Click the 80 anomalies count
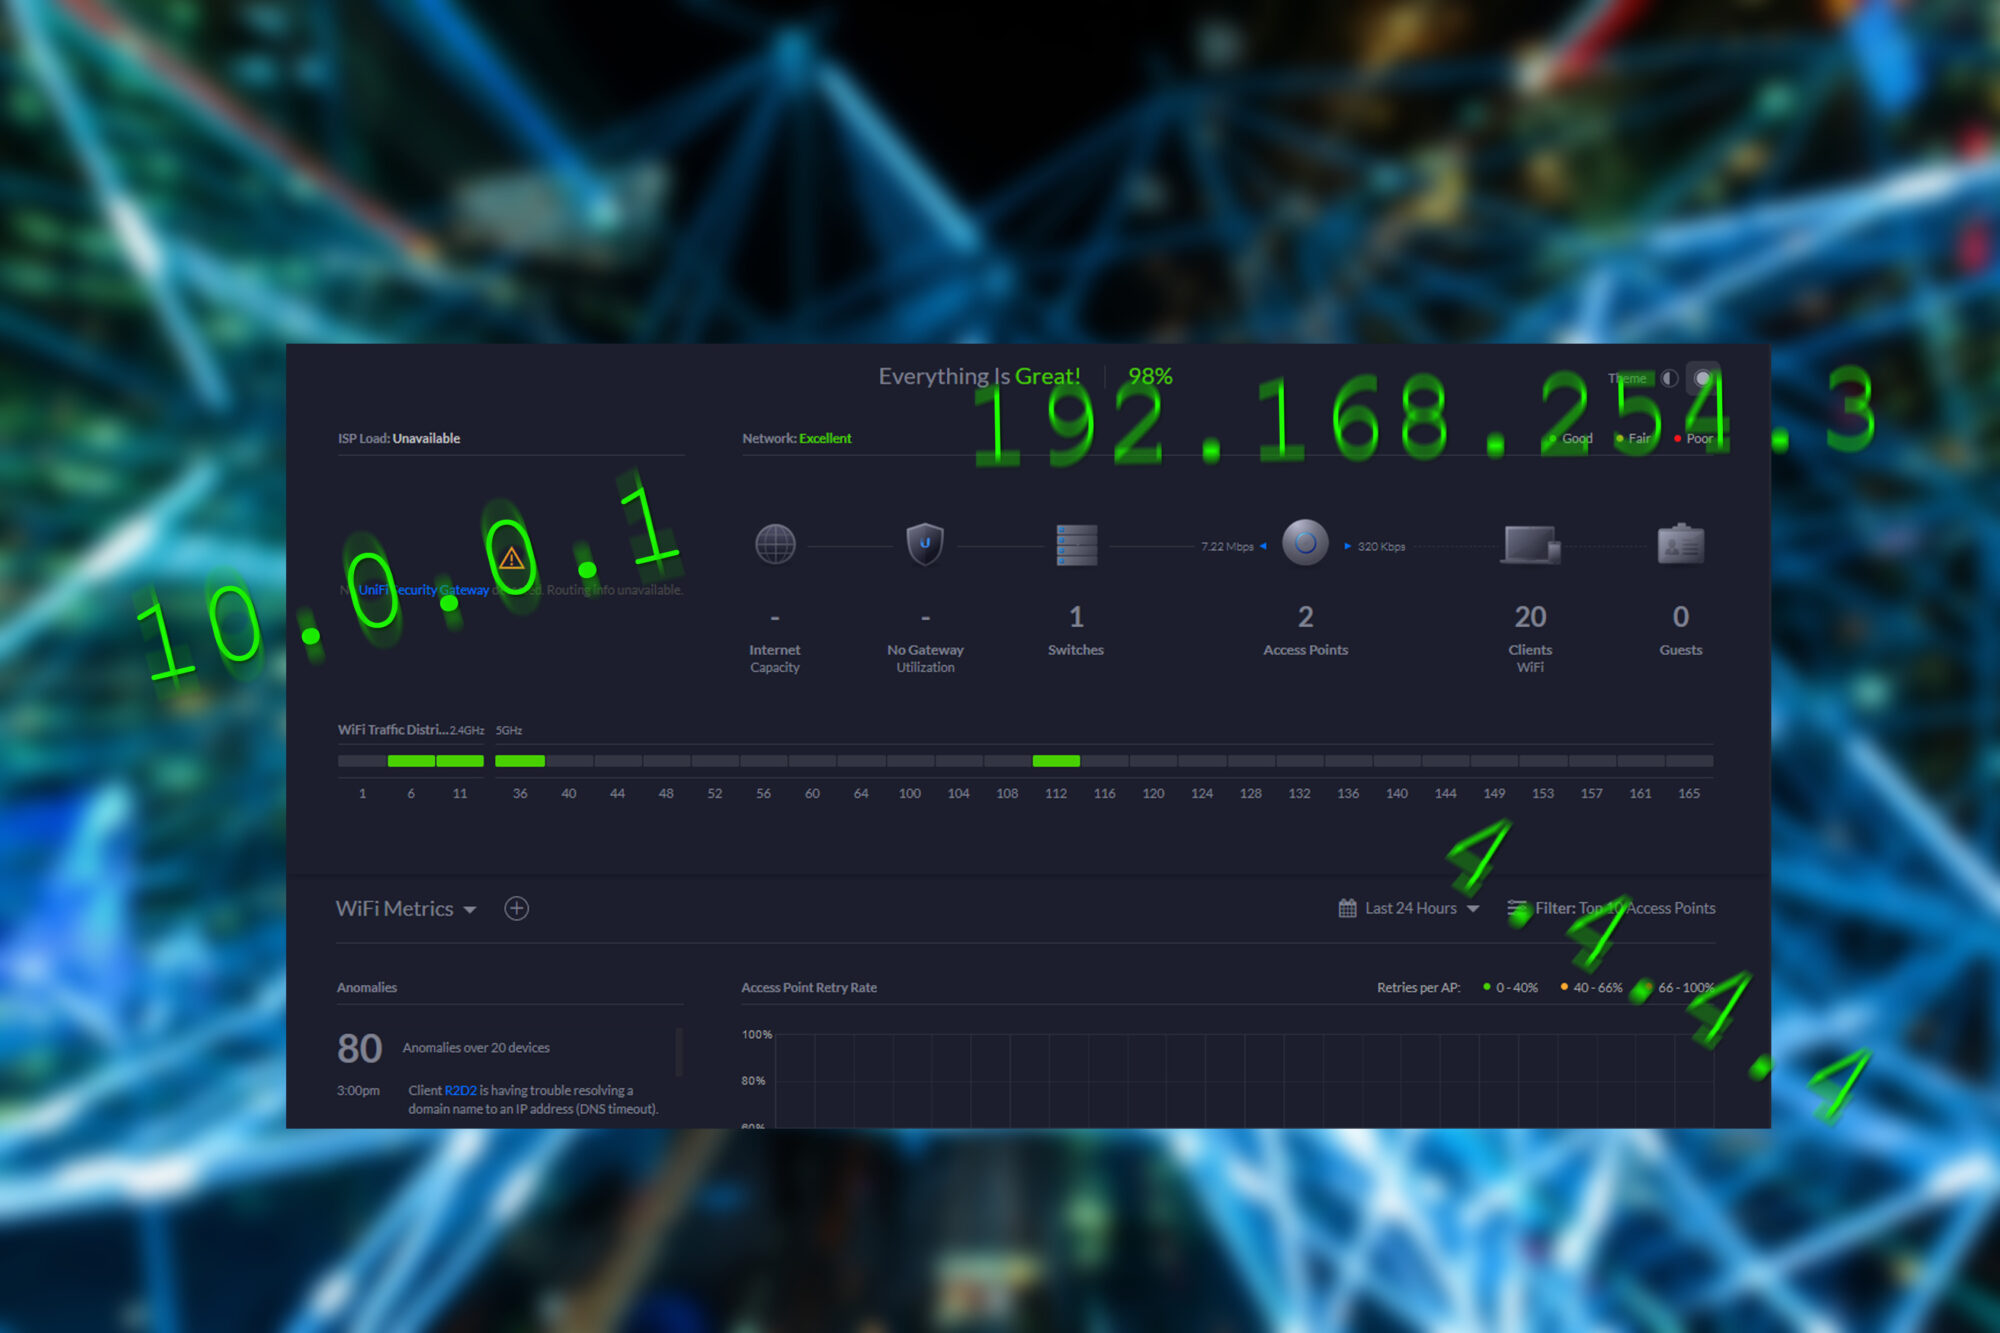 pos(359,1048)
